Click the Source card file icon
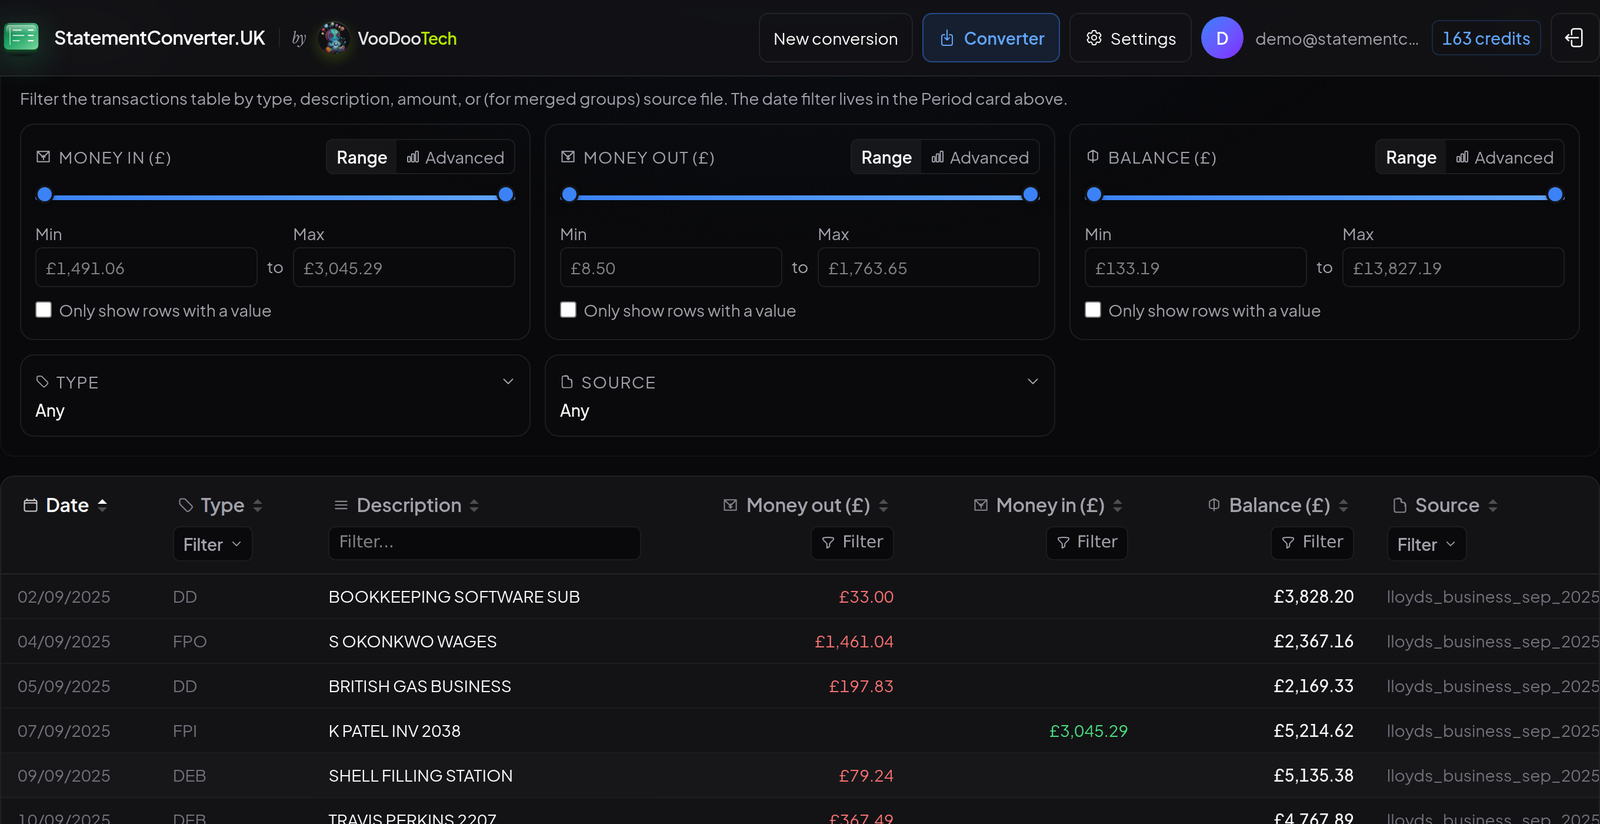Image resolution: width=1600 pixels, height=824 pixels. [567, 382]
